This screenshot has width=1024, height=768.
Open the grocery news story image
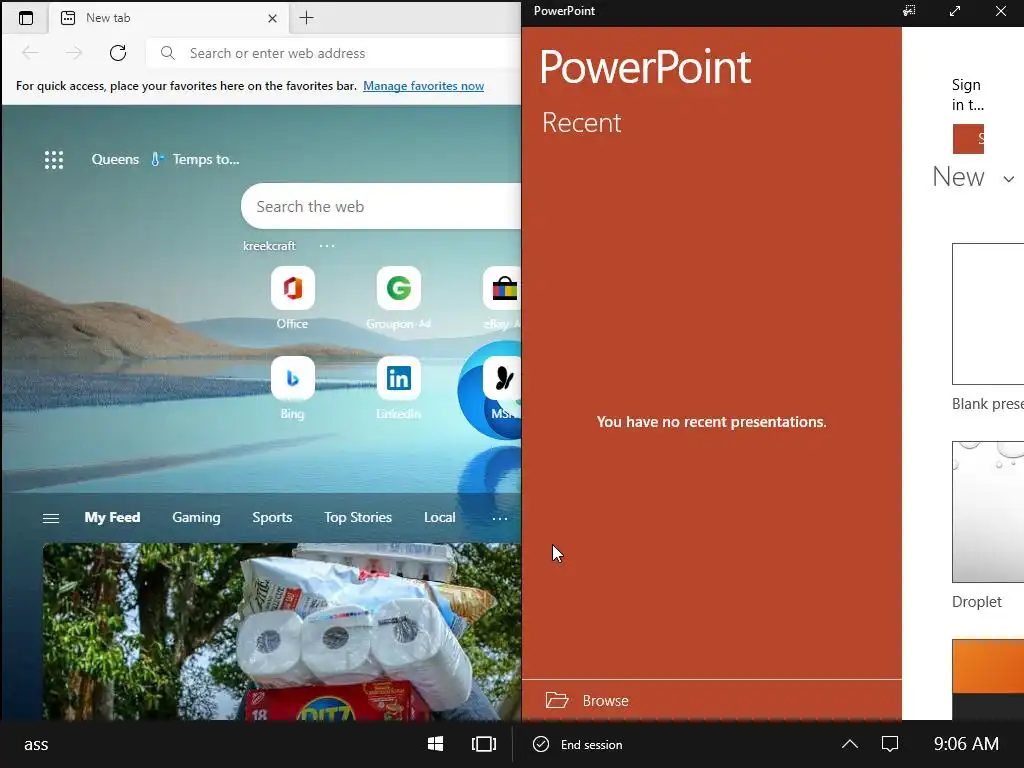click(282, 632)
